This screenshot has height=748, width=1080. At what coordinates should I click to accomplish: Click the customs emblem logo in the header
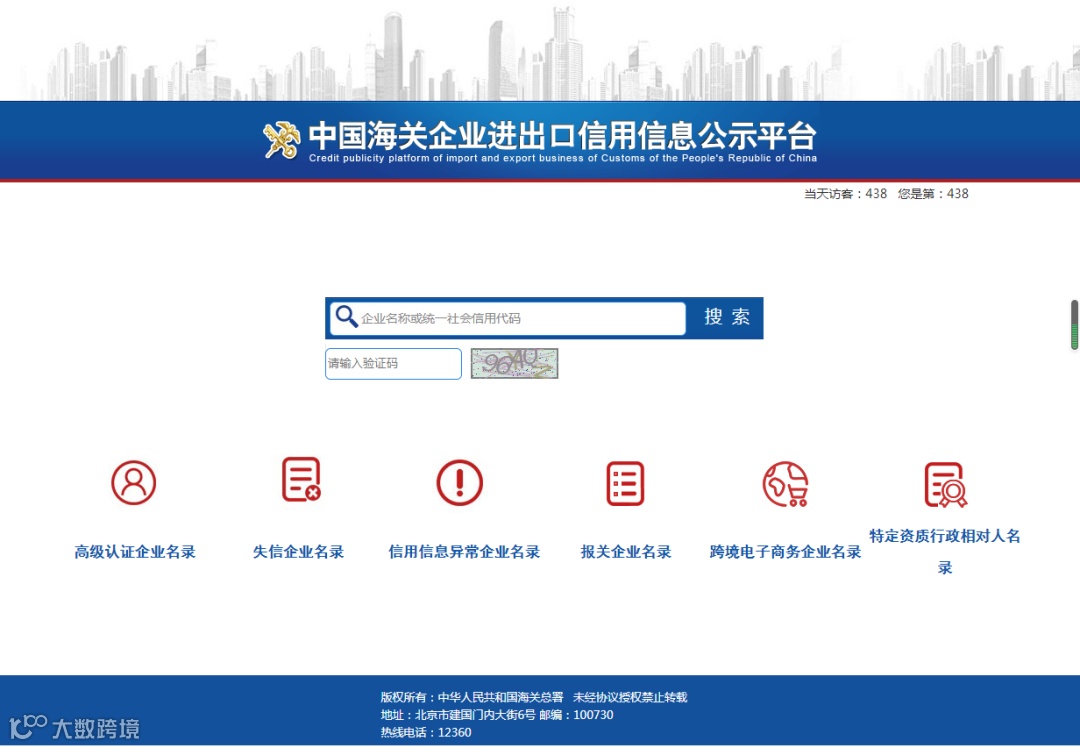click(282, 140)
